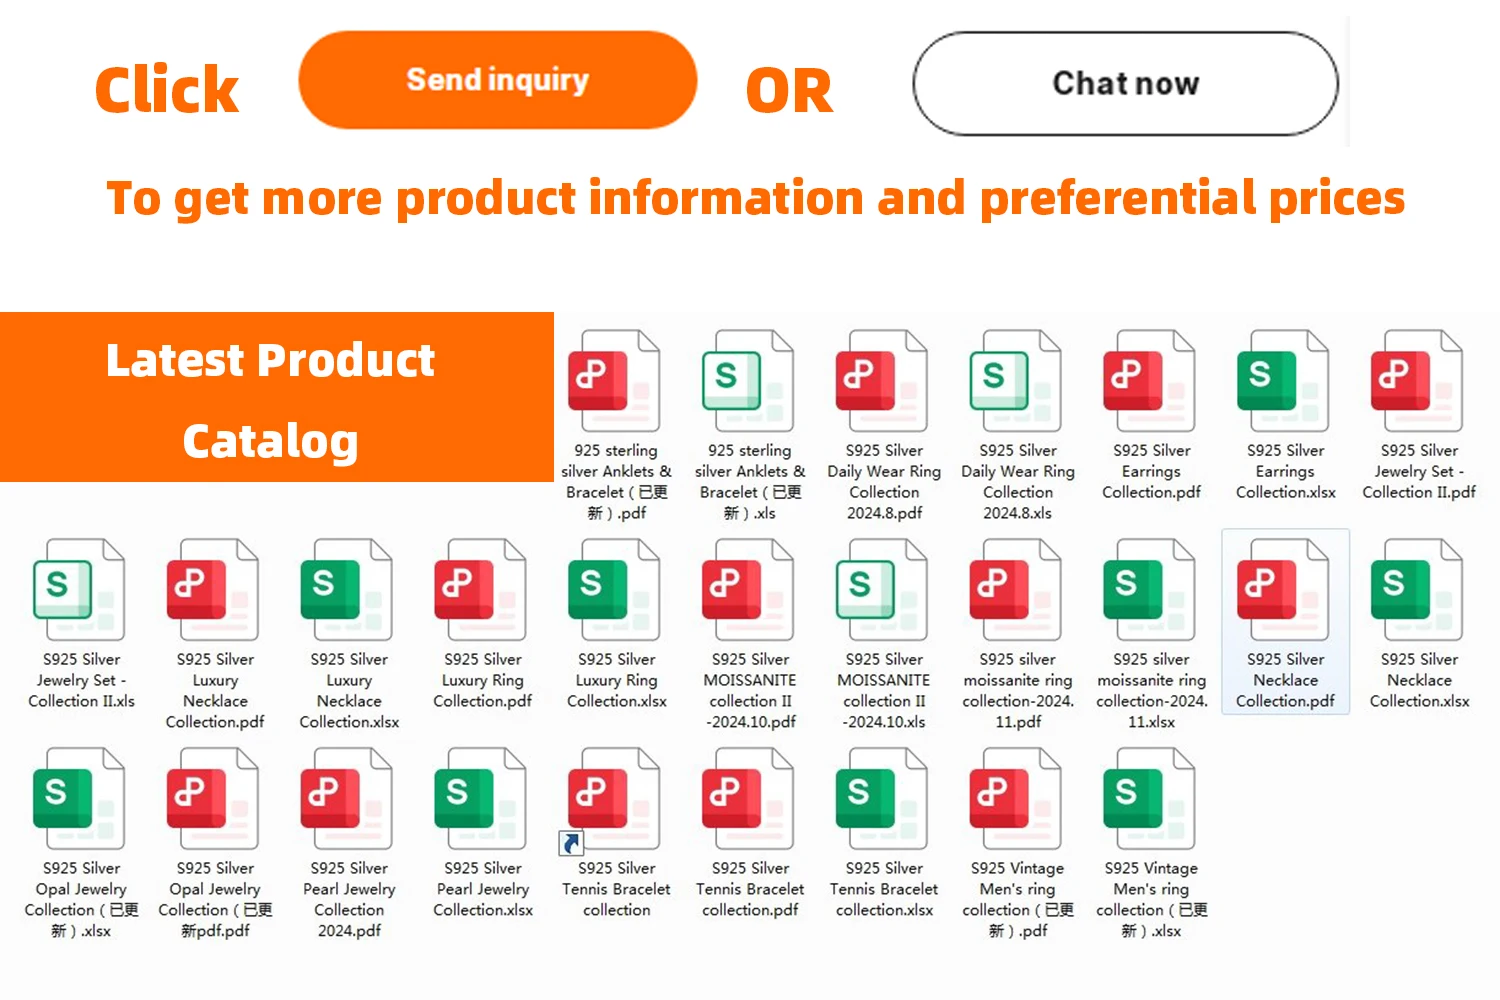Select highlighted S925 Silver Necklace Collection.pdf
This screenshot has width=1500, height=1000.
tap(1284, 591)
